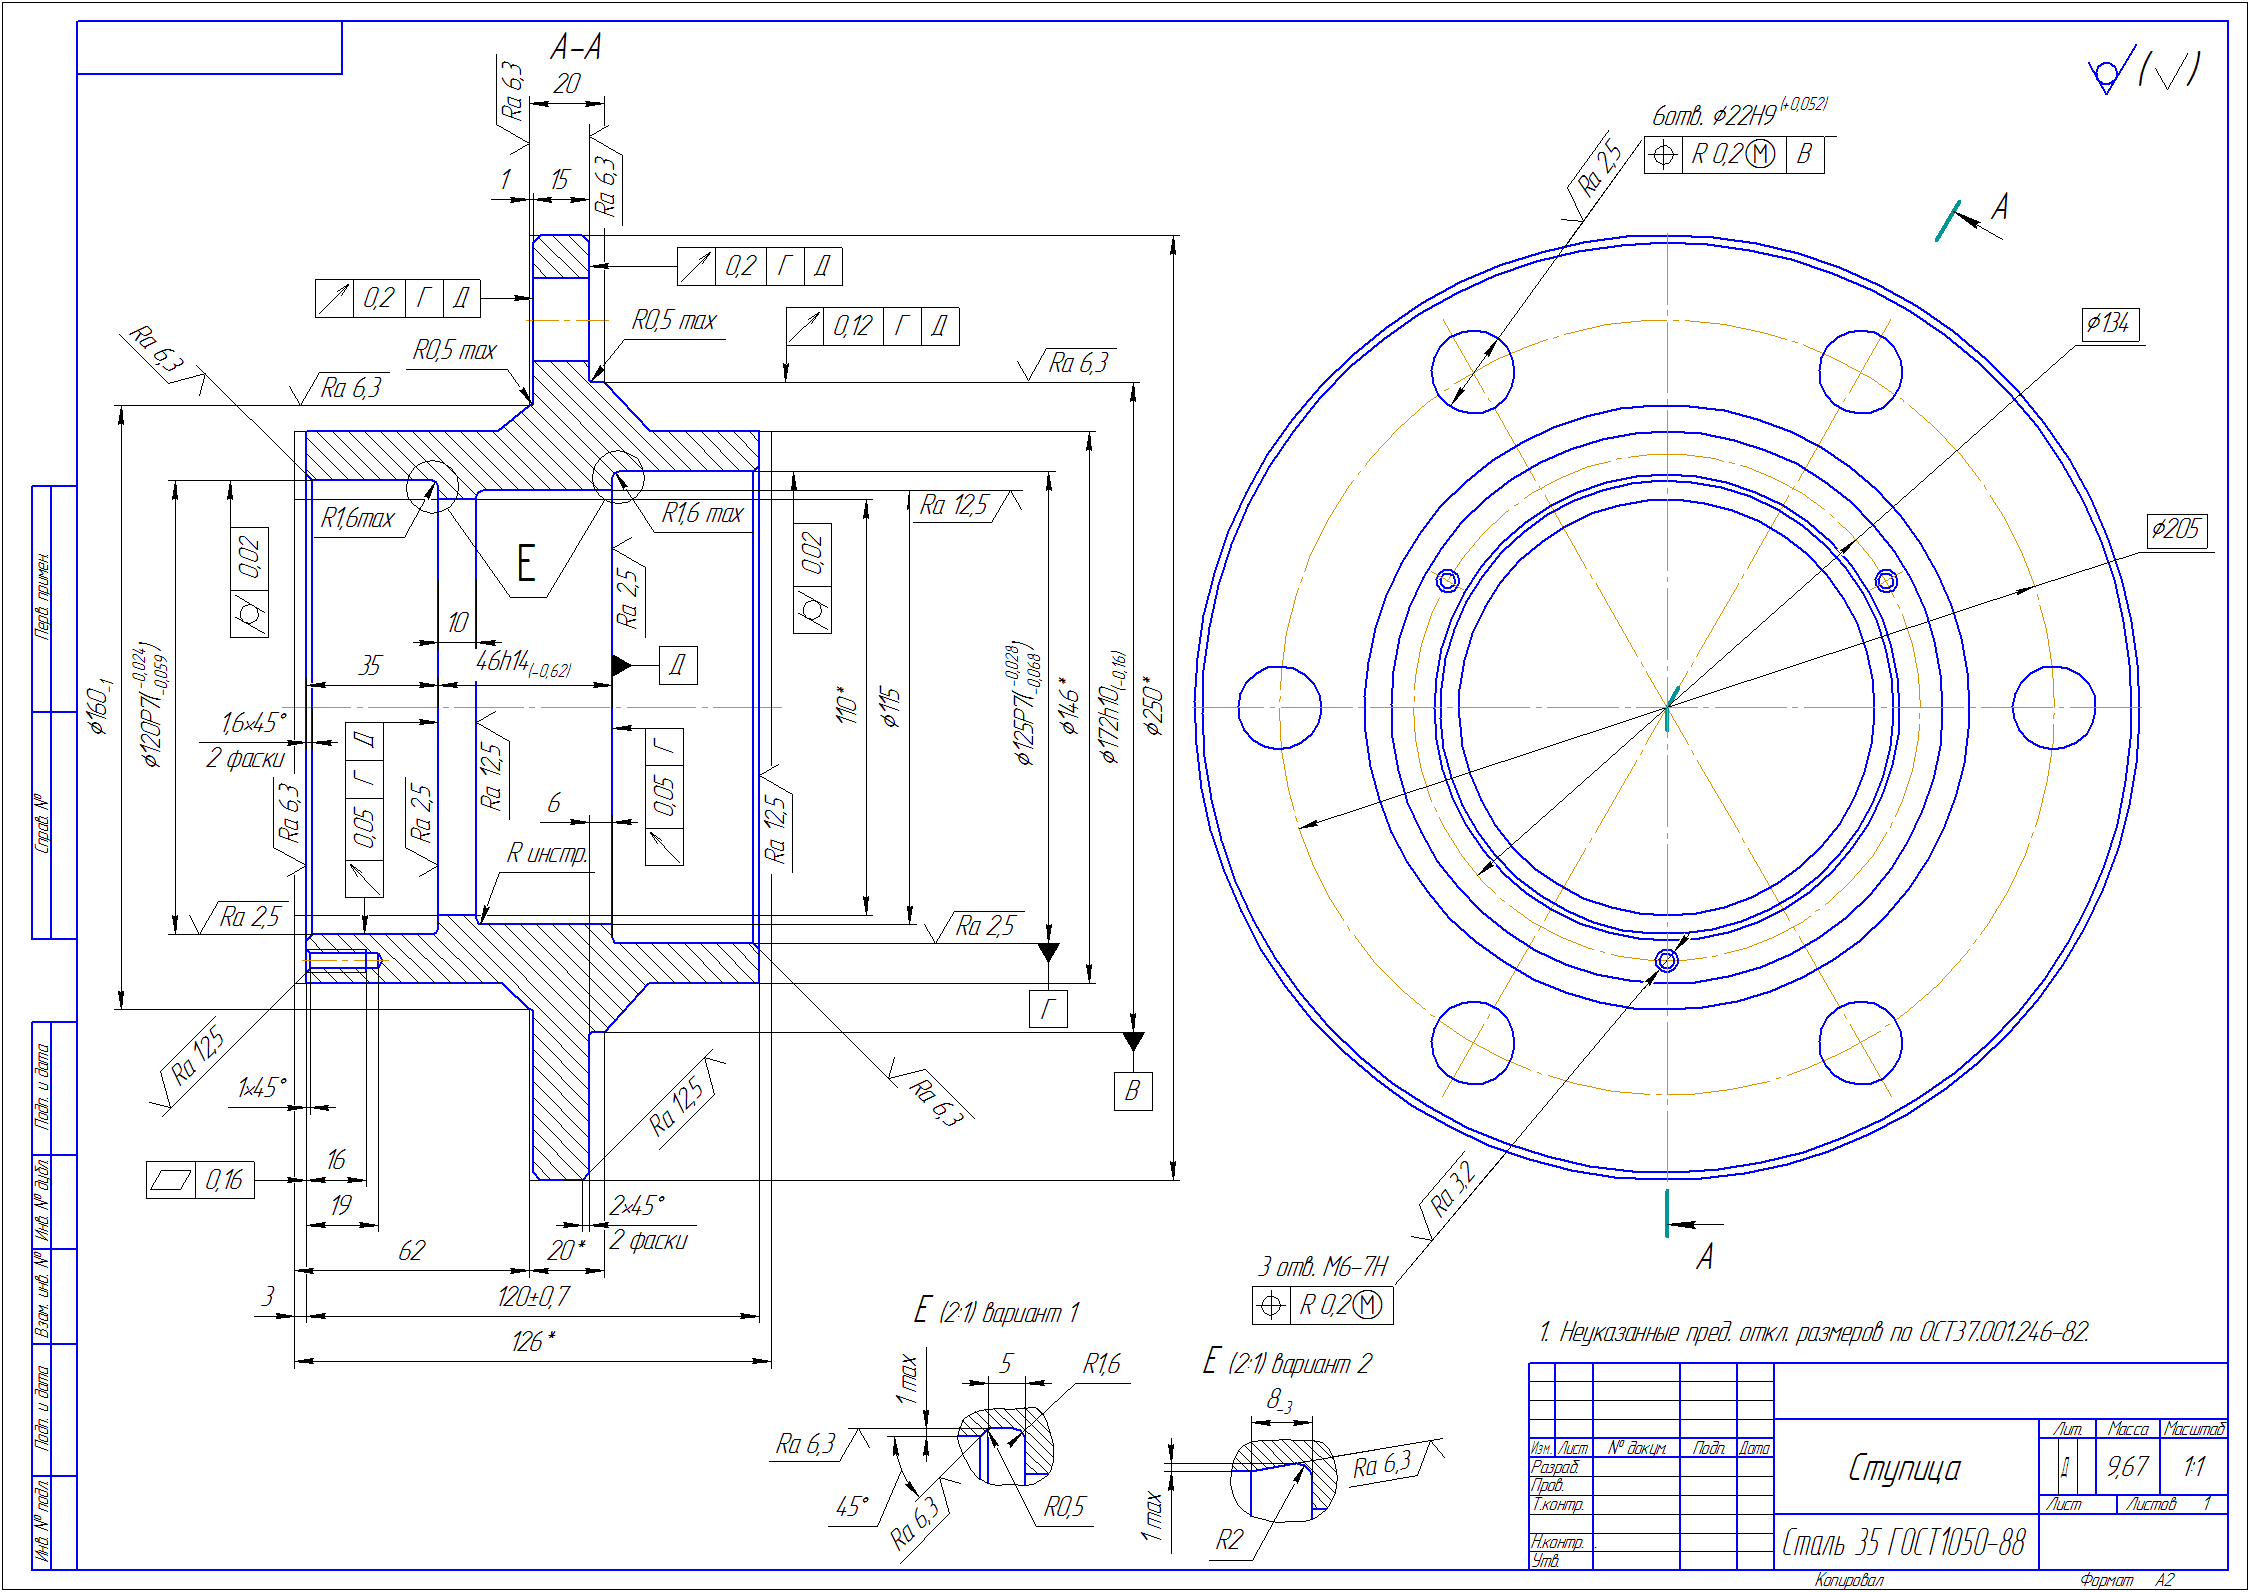This screenshot has height=1592, width=2249.
Task: Click the Копировал label
Action: point(1849,1580)
